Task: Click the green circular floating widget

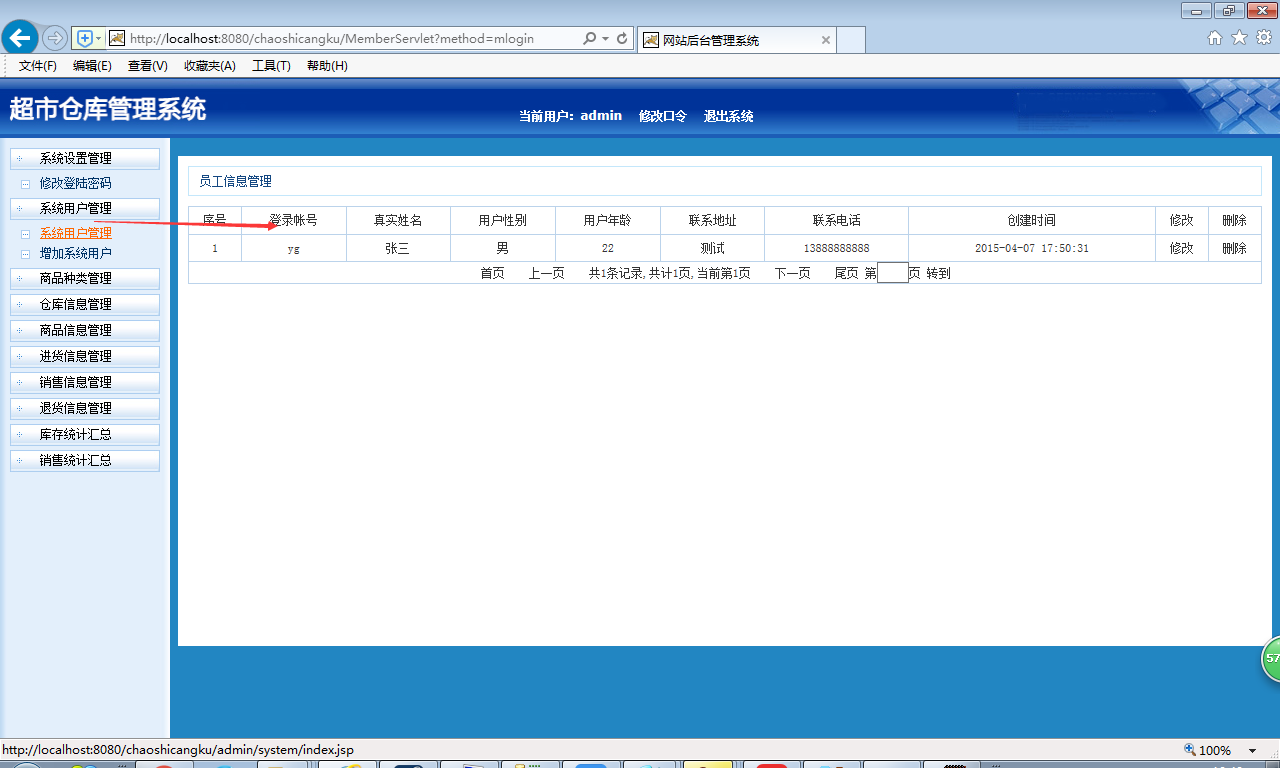Action: pyautogui.click(x=1271, y=659)
